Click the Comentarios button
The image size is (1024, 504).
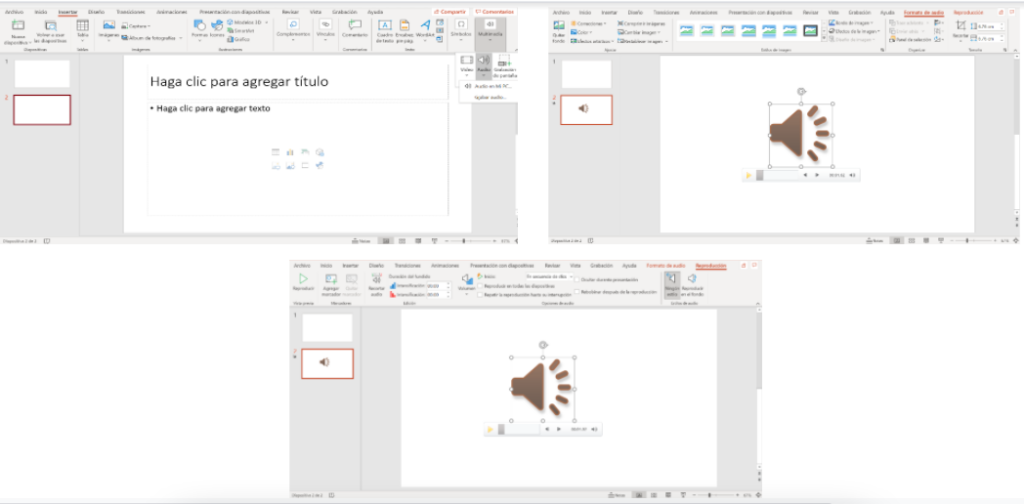494,12
